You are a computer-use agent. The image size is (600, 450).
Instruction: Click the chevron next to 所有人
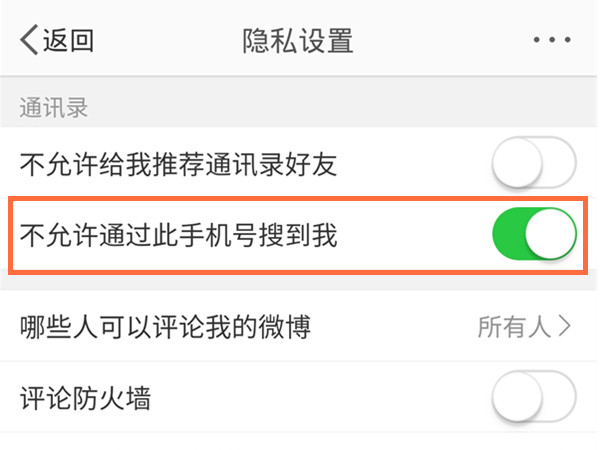coord(566,325)
